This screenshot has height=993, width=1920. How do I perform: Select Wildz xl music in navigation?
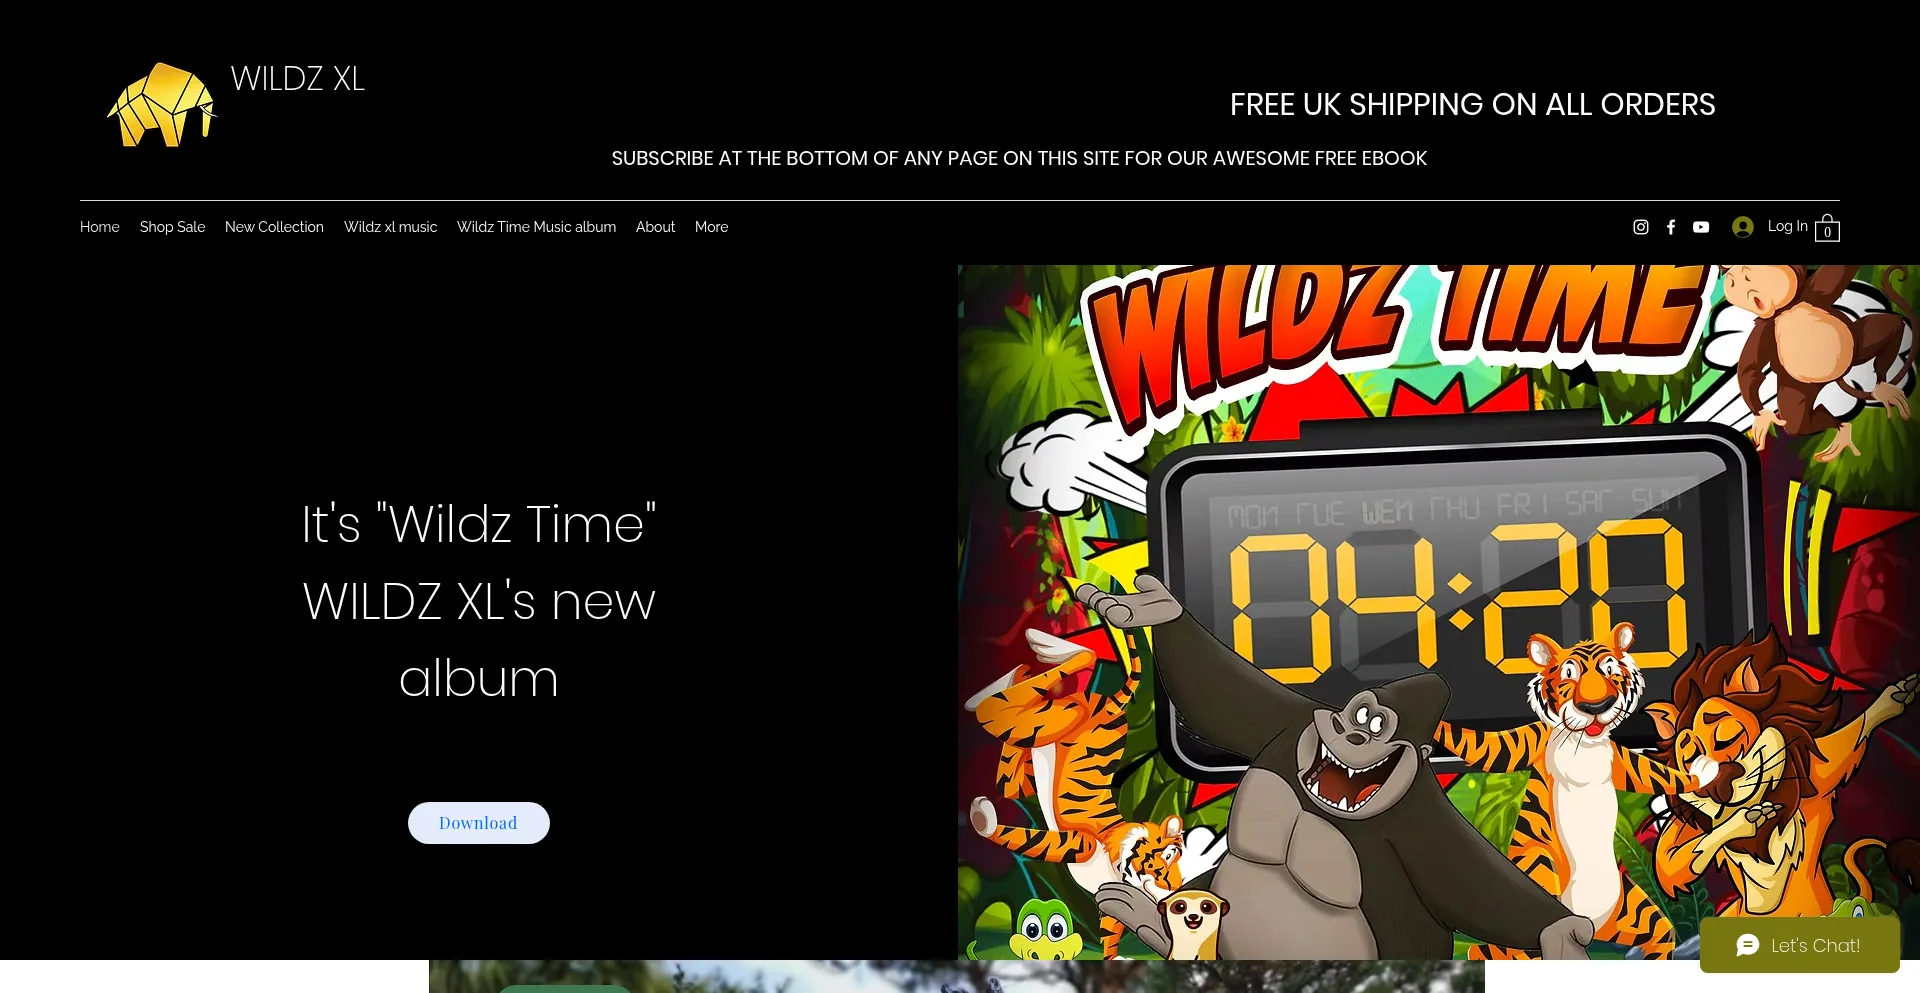click(x=390, y=227)
